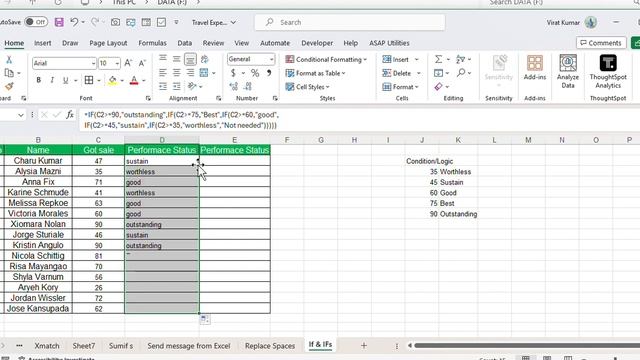640x360 pixels.
Task: Switch to the Xmatch sheet tab
Action: point(47,346)
